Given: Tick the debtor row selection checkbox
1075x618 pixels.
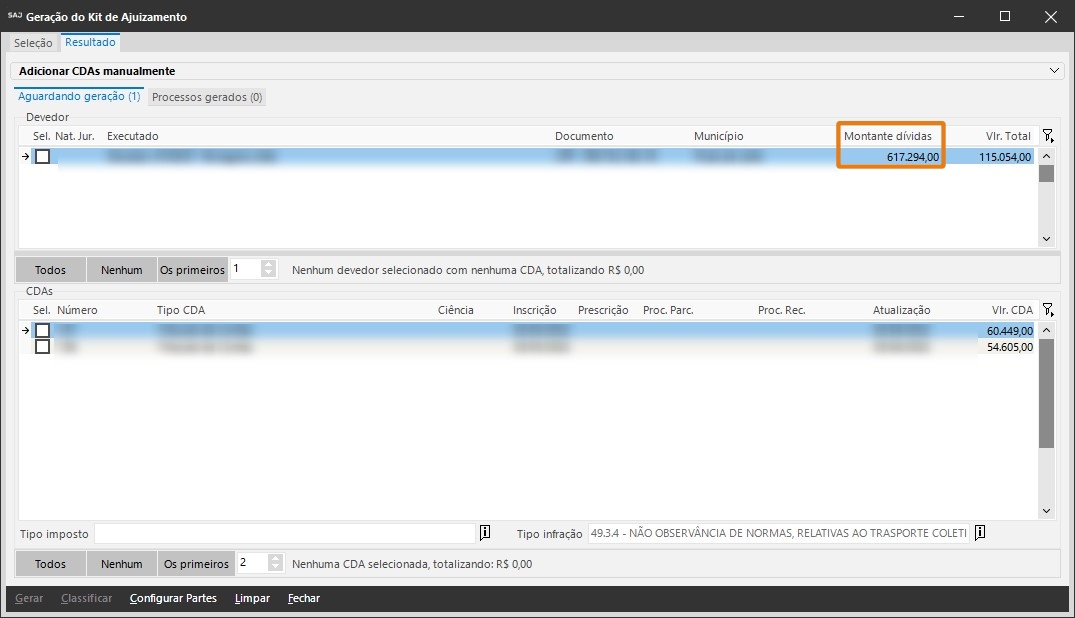Looking at the screenshot, I should [x=42, y=157].
